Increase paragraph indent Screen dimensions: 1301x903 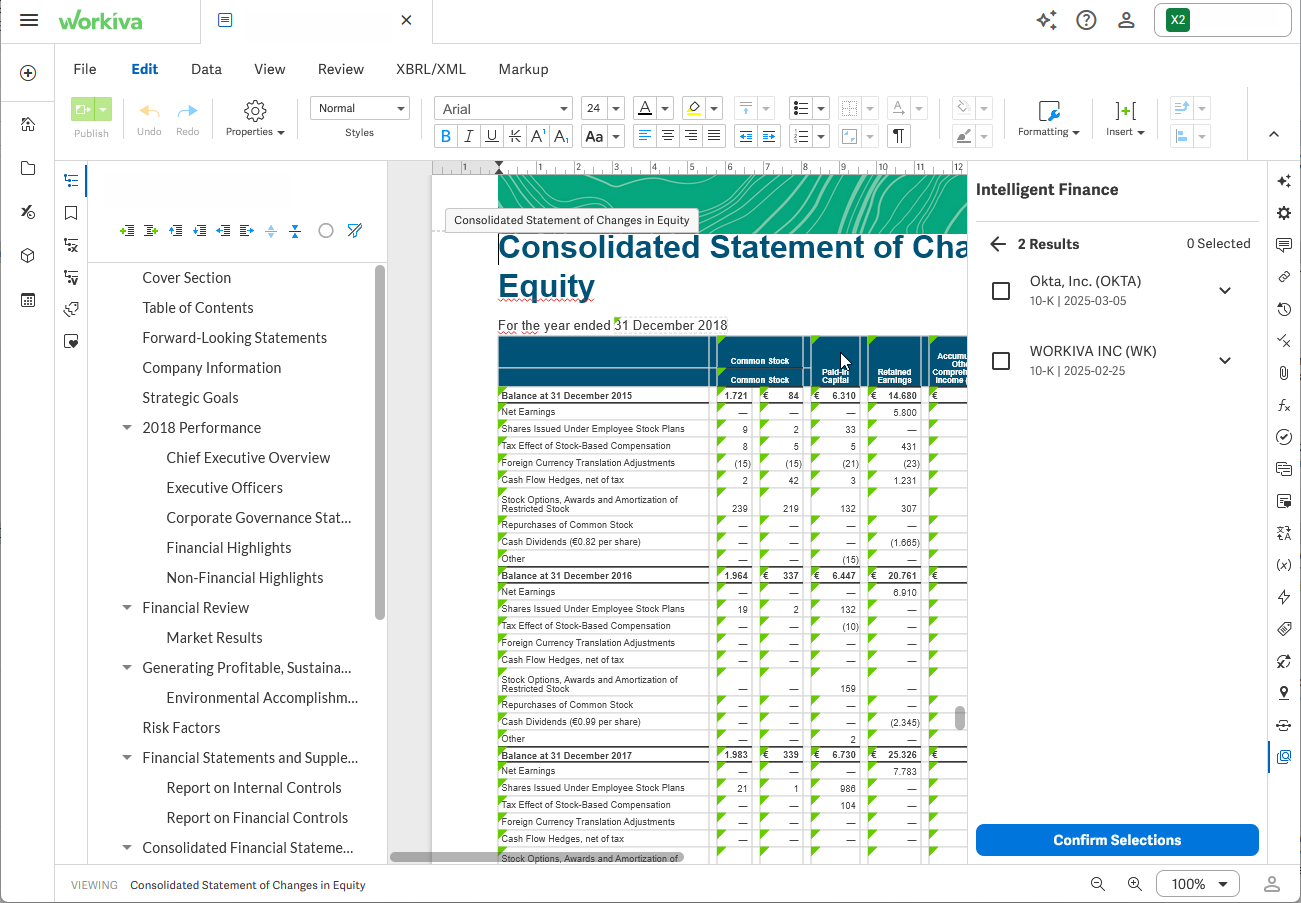769,136
